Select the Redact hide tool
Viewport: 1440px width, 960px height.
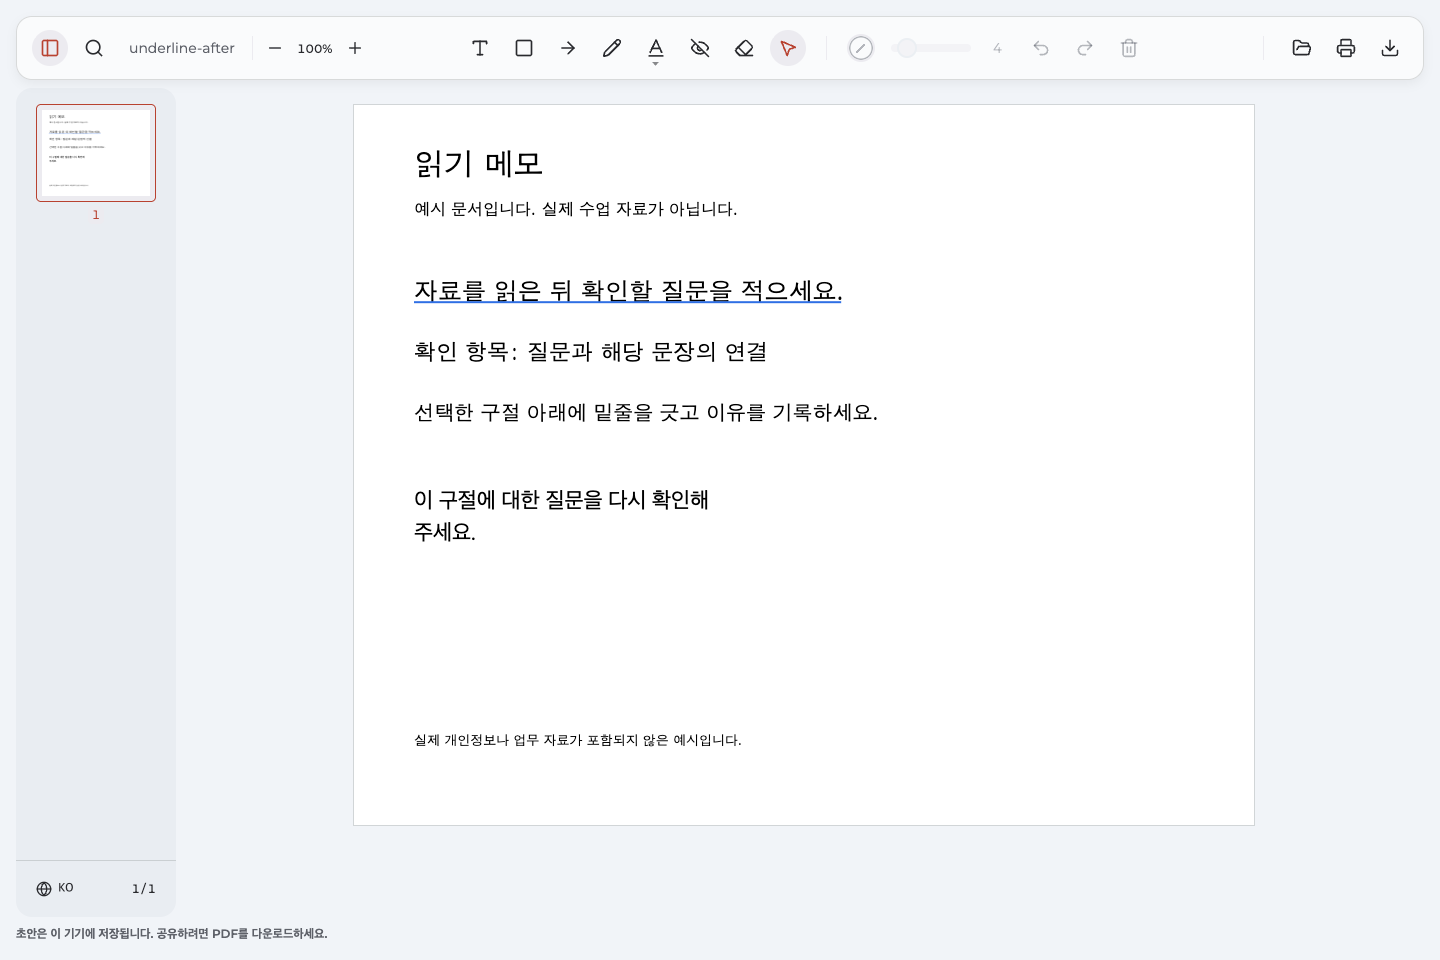(700, 48)
